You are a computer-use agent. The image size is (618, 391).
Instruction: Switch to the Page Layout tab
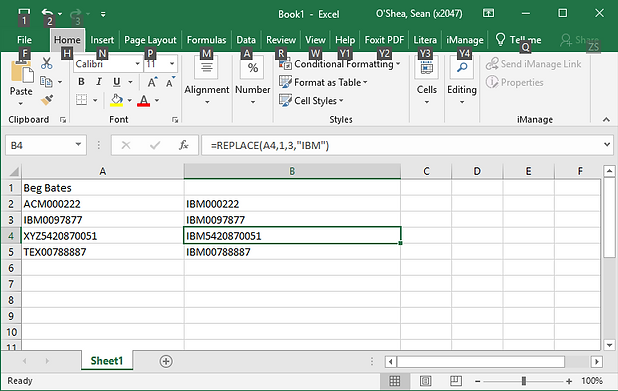[150, 40]
